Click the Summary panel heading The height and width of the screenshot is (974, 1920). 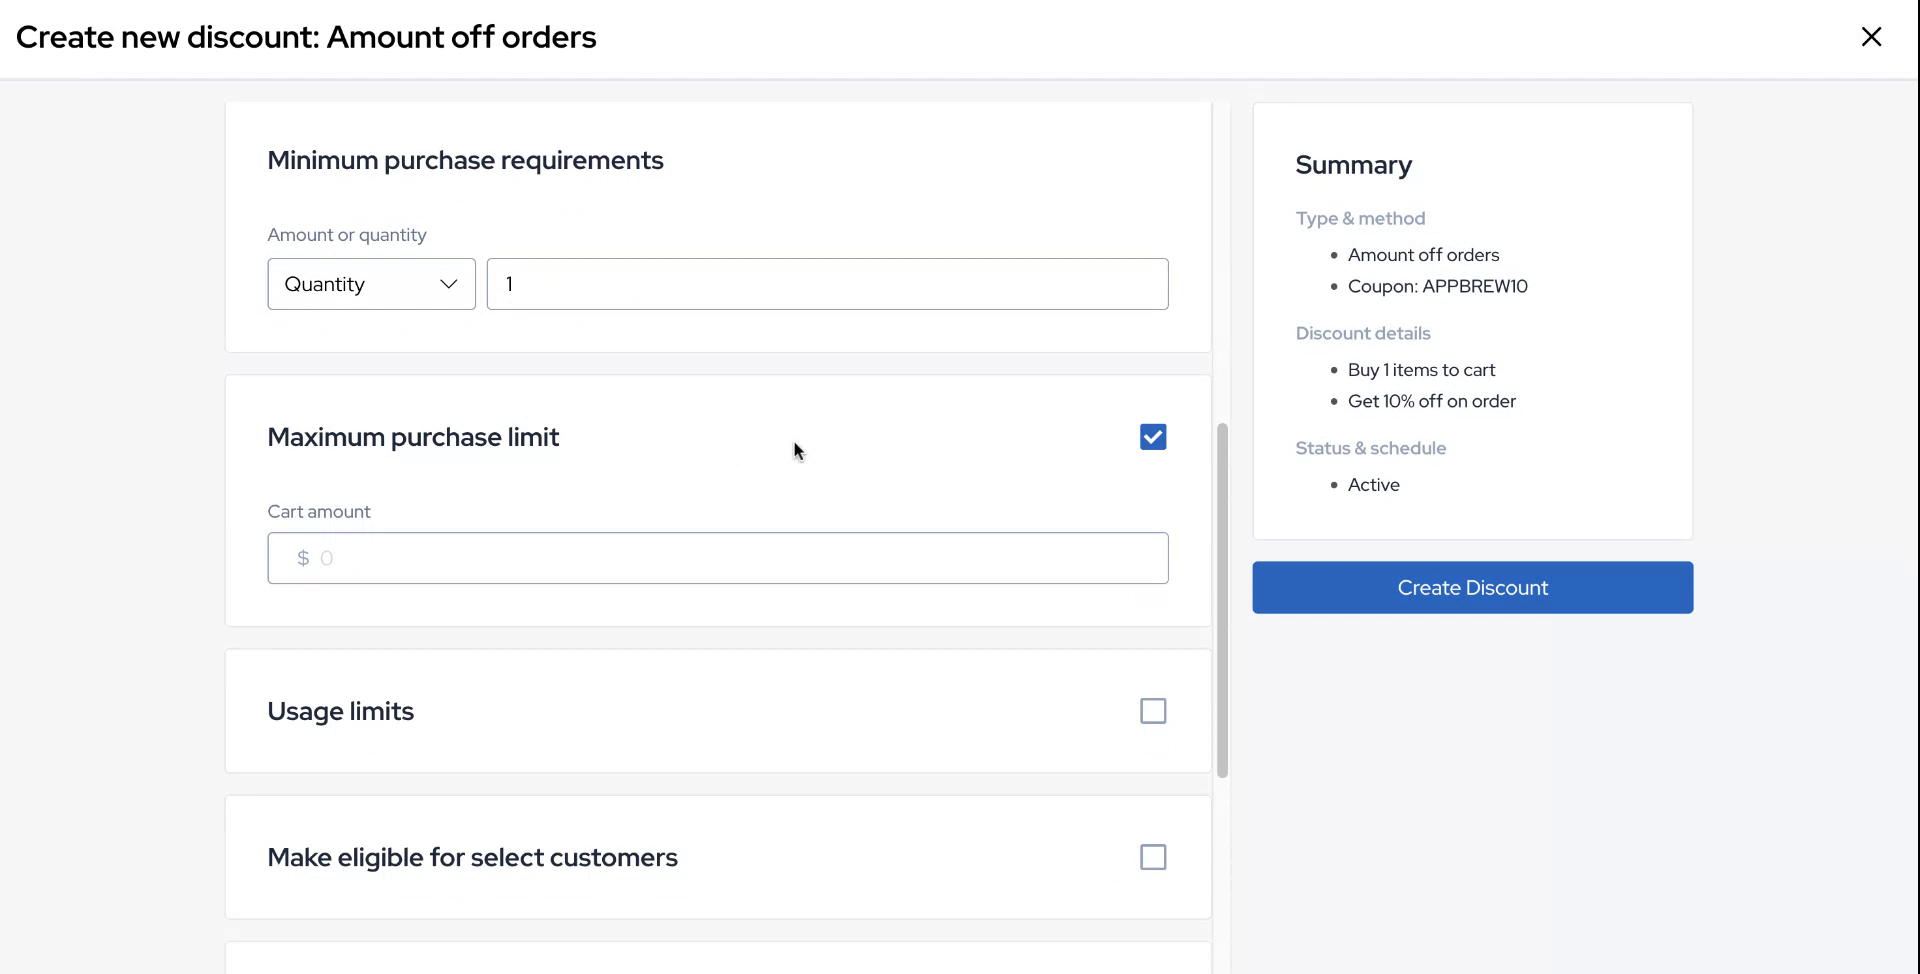pyautogui.click(x=1353, y=165)
